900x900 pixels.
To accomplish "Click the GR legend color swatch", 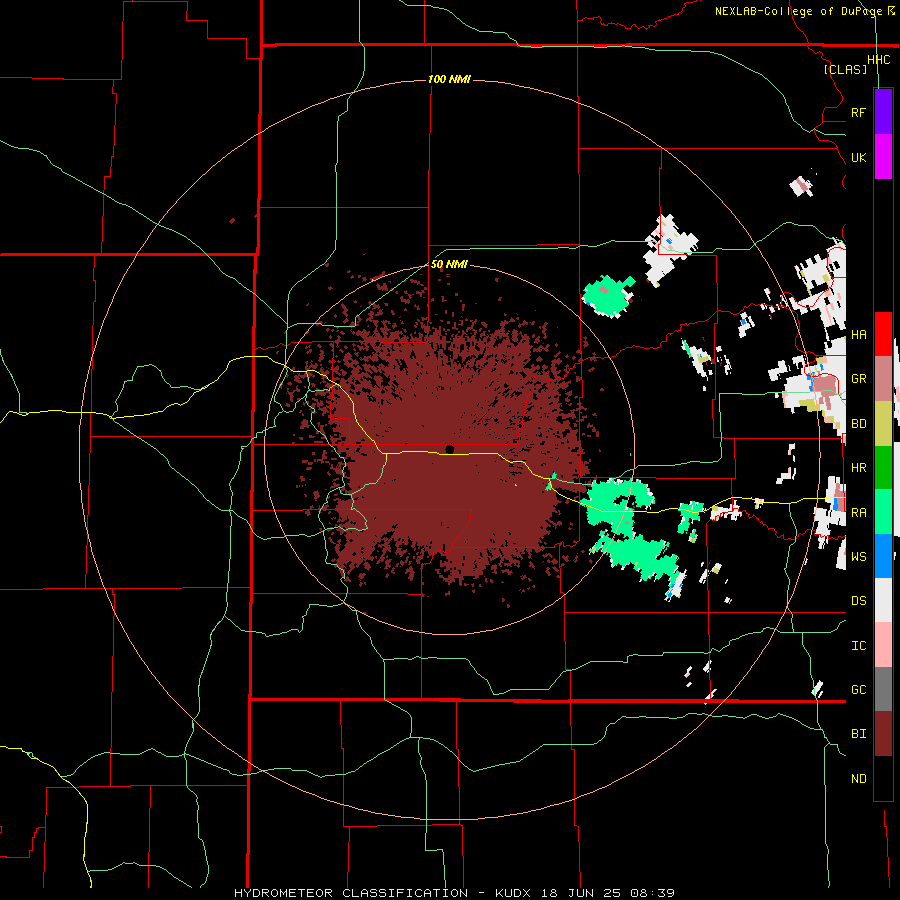I will (x=883, y=379).
